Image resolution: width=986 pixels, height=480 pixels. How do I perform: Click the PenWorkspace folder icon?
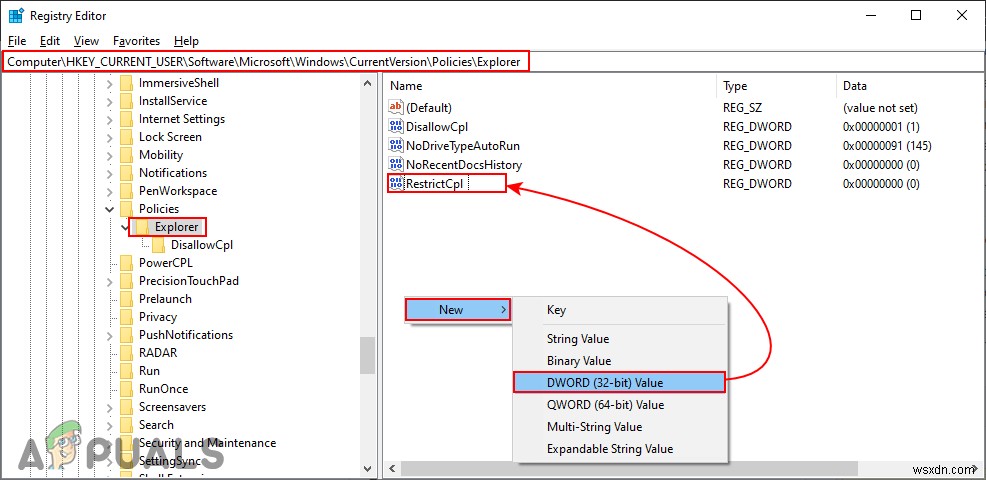tap(126, 191)
